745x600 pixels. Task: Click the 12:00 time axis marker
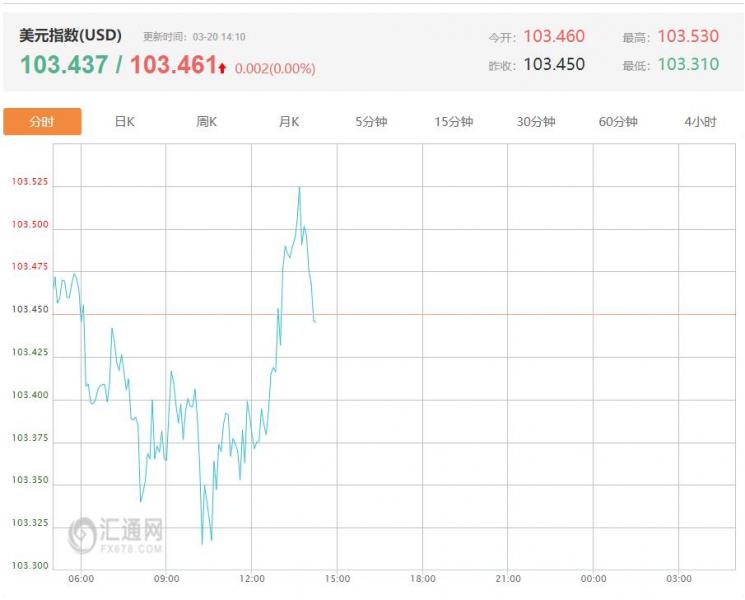click(x=252, y=578)
